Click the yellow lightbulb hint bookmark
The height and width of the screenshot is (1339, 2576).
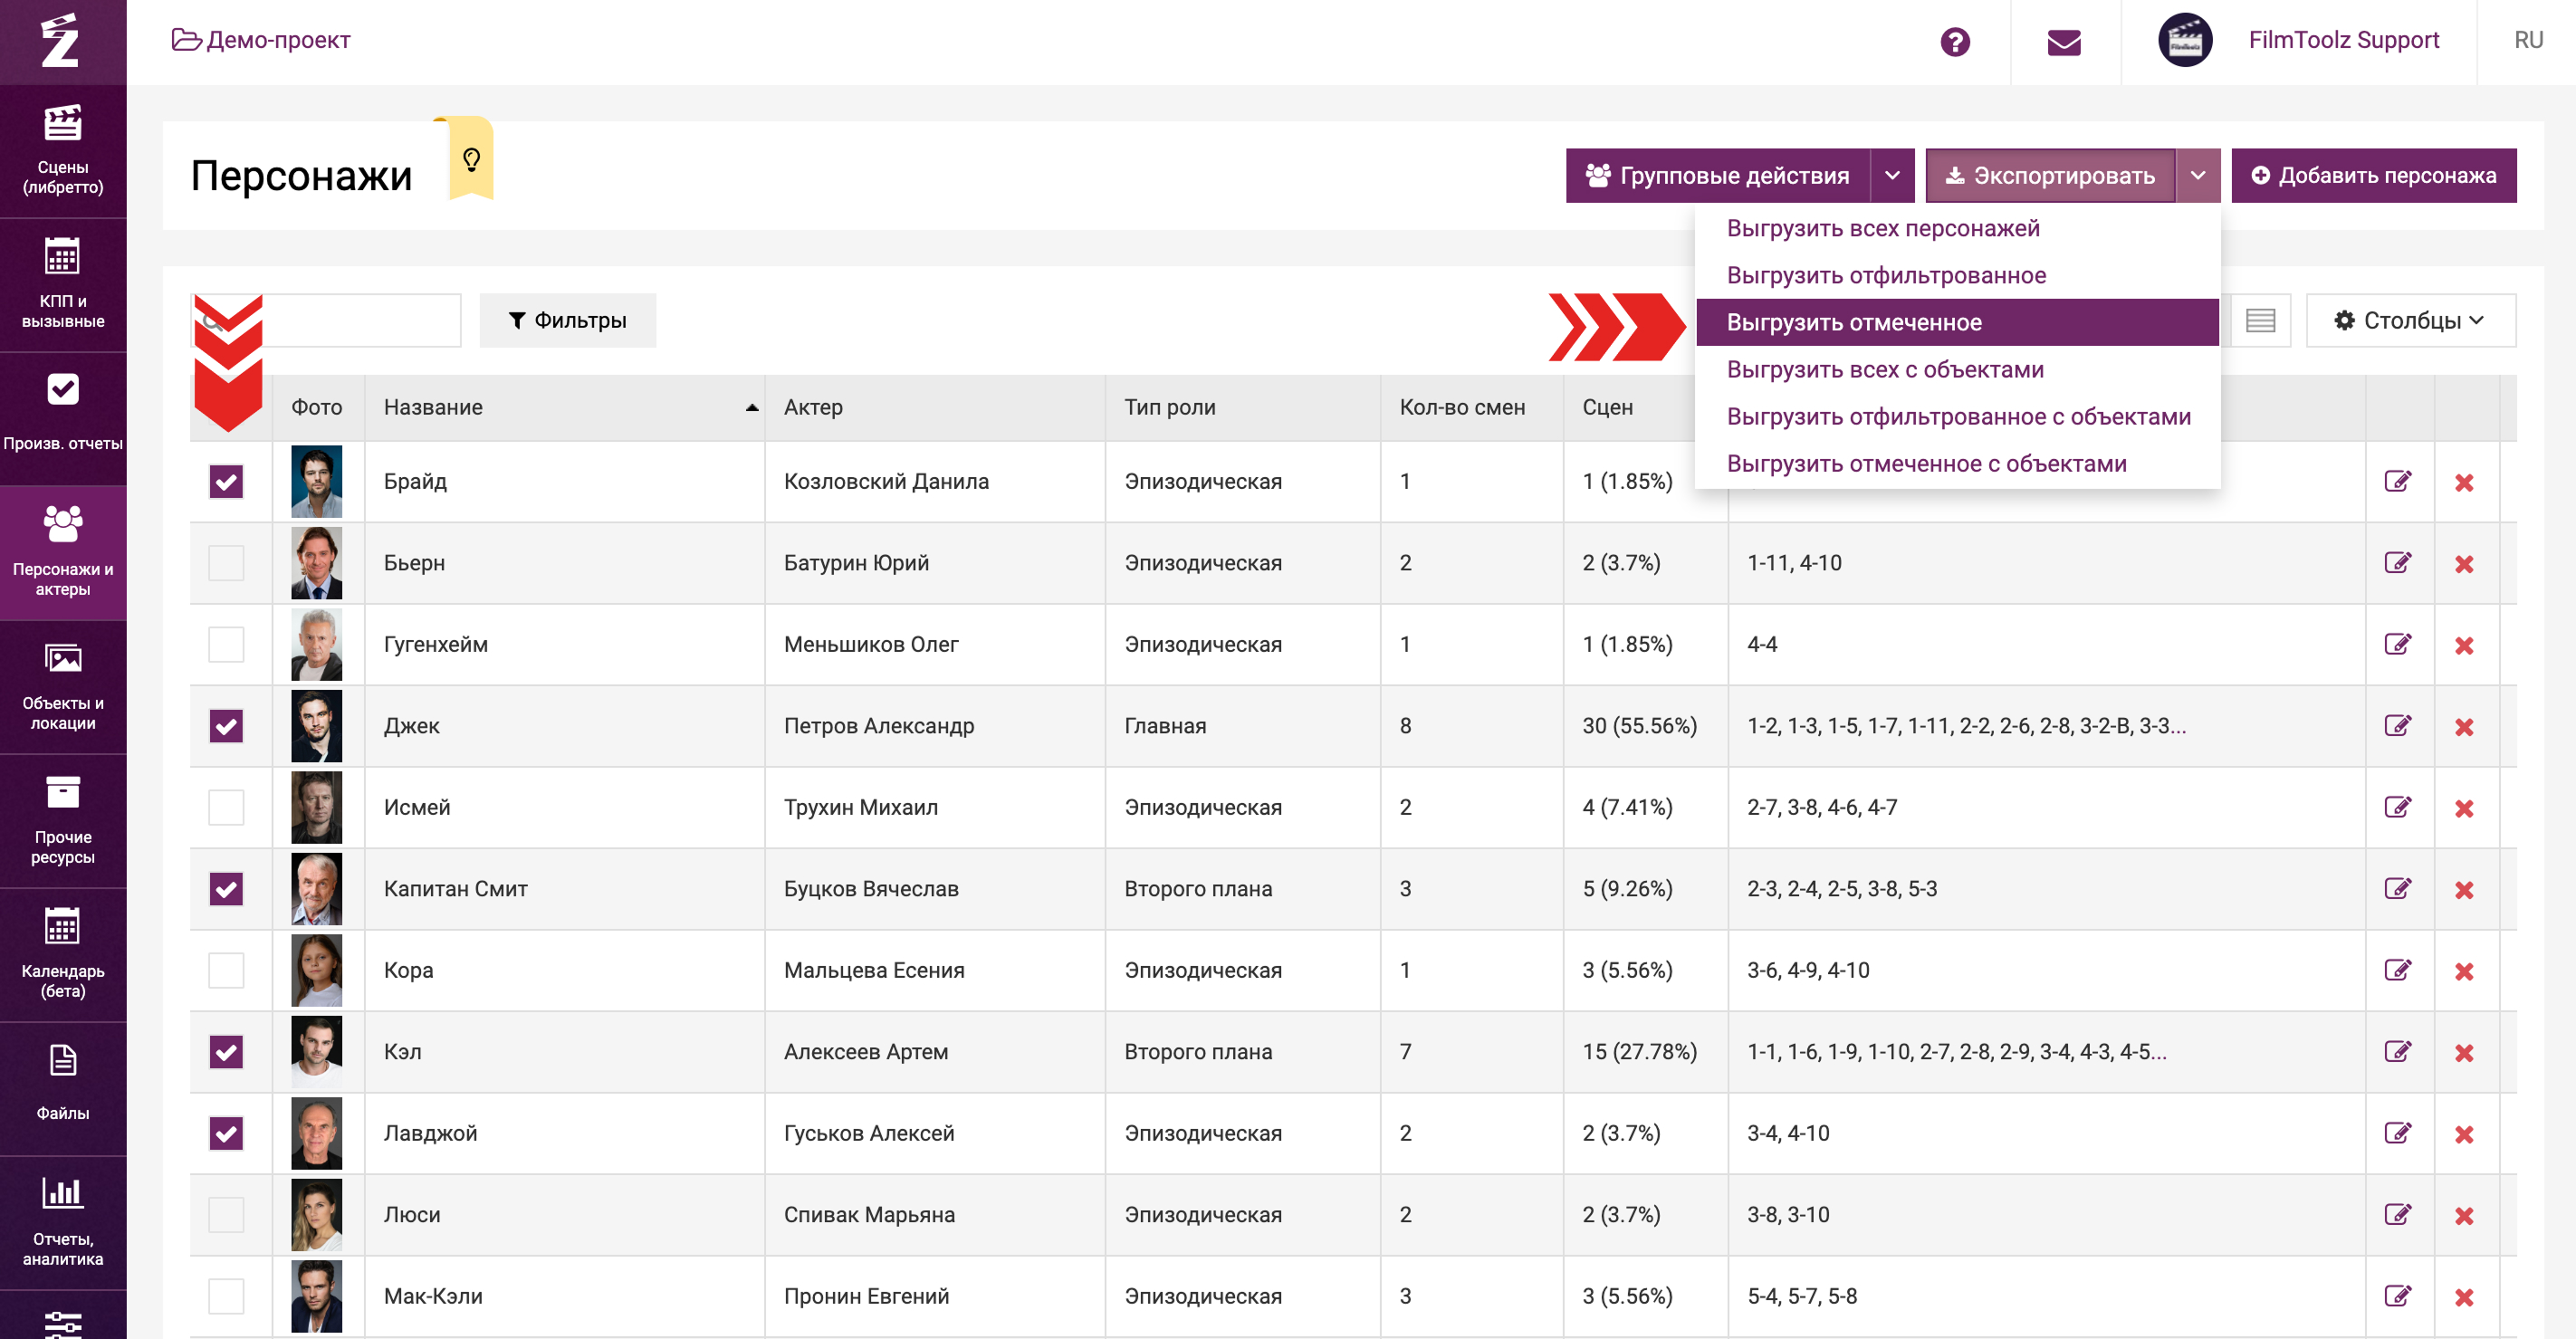click(x=471, y=159)
